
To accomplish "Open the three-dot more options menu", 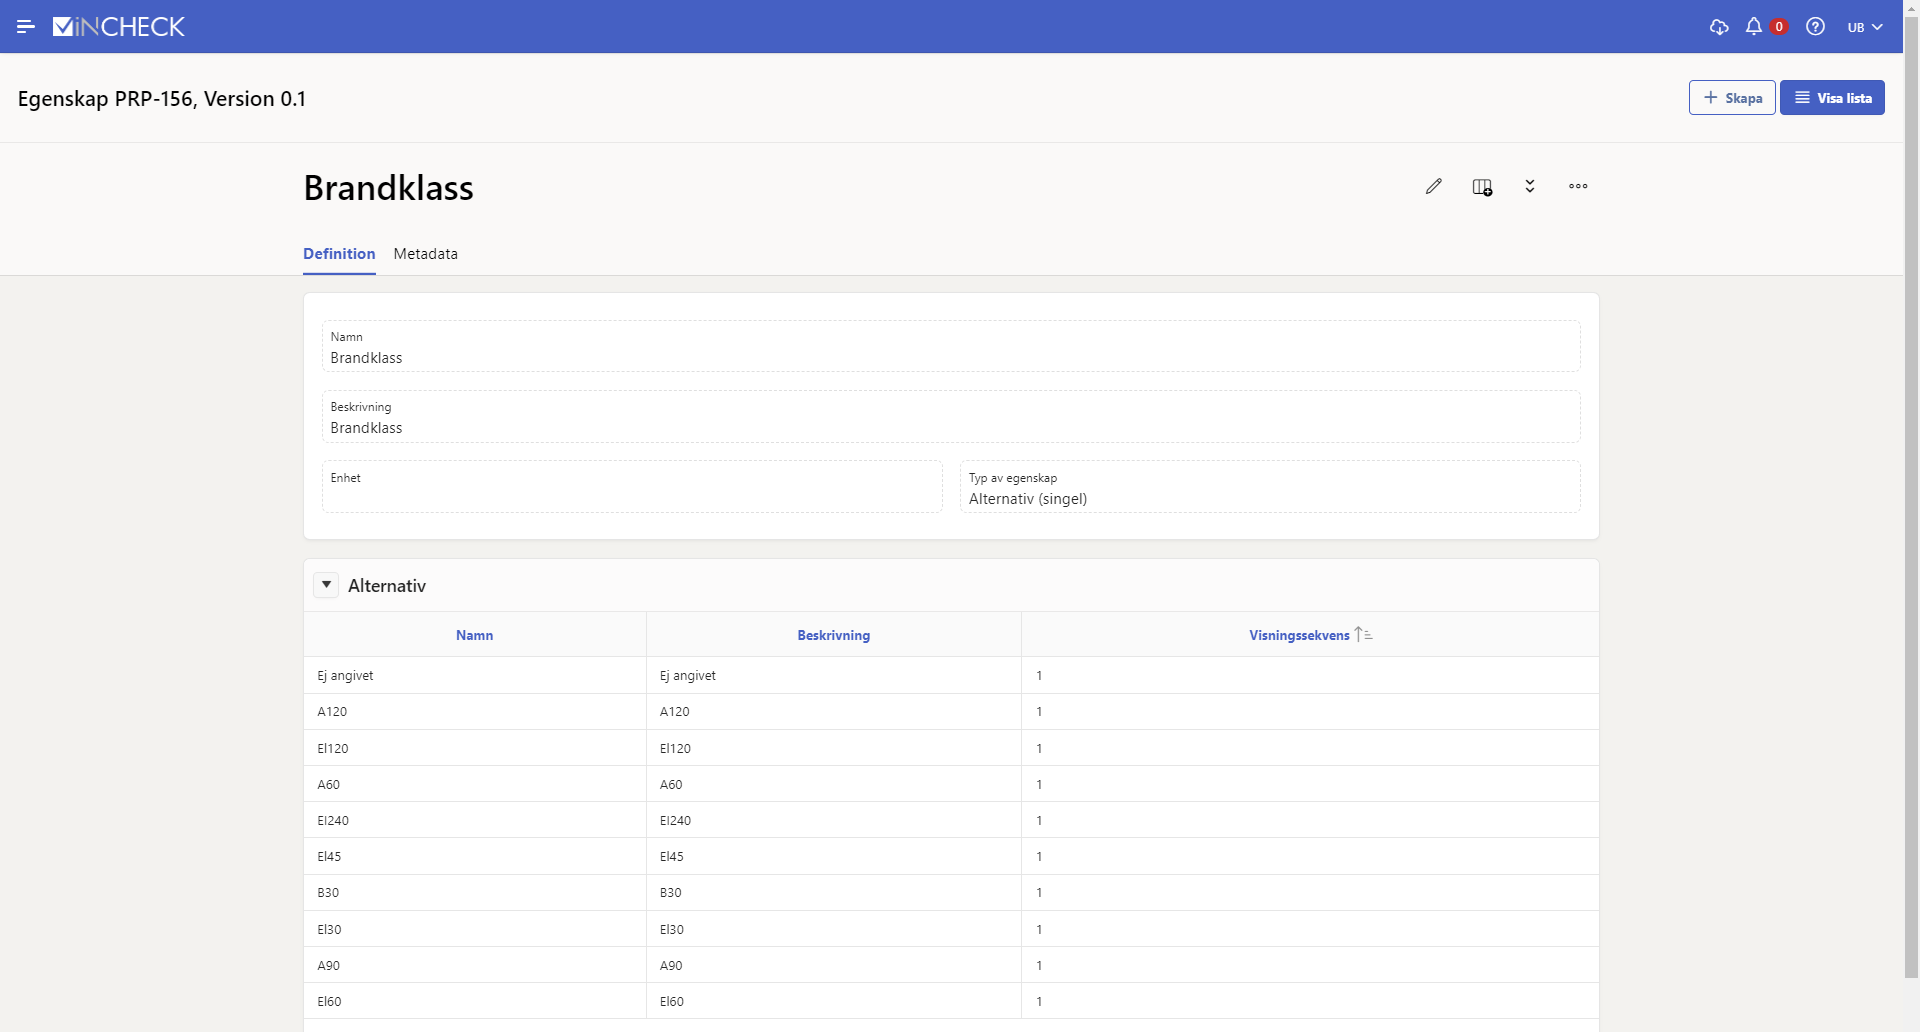I will [x=1578, y=187].
